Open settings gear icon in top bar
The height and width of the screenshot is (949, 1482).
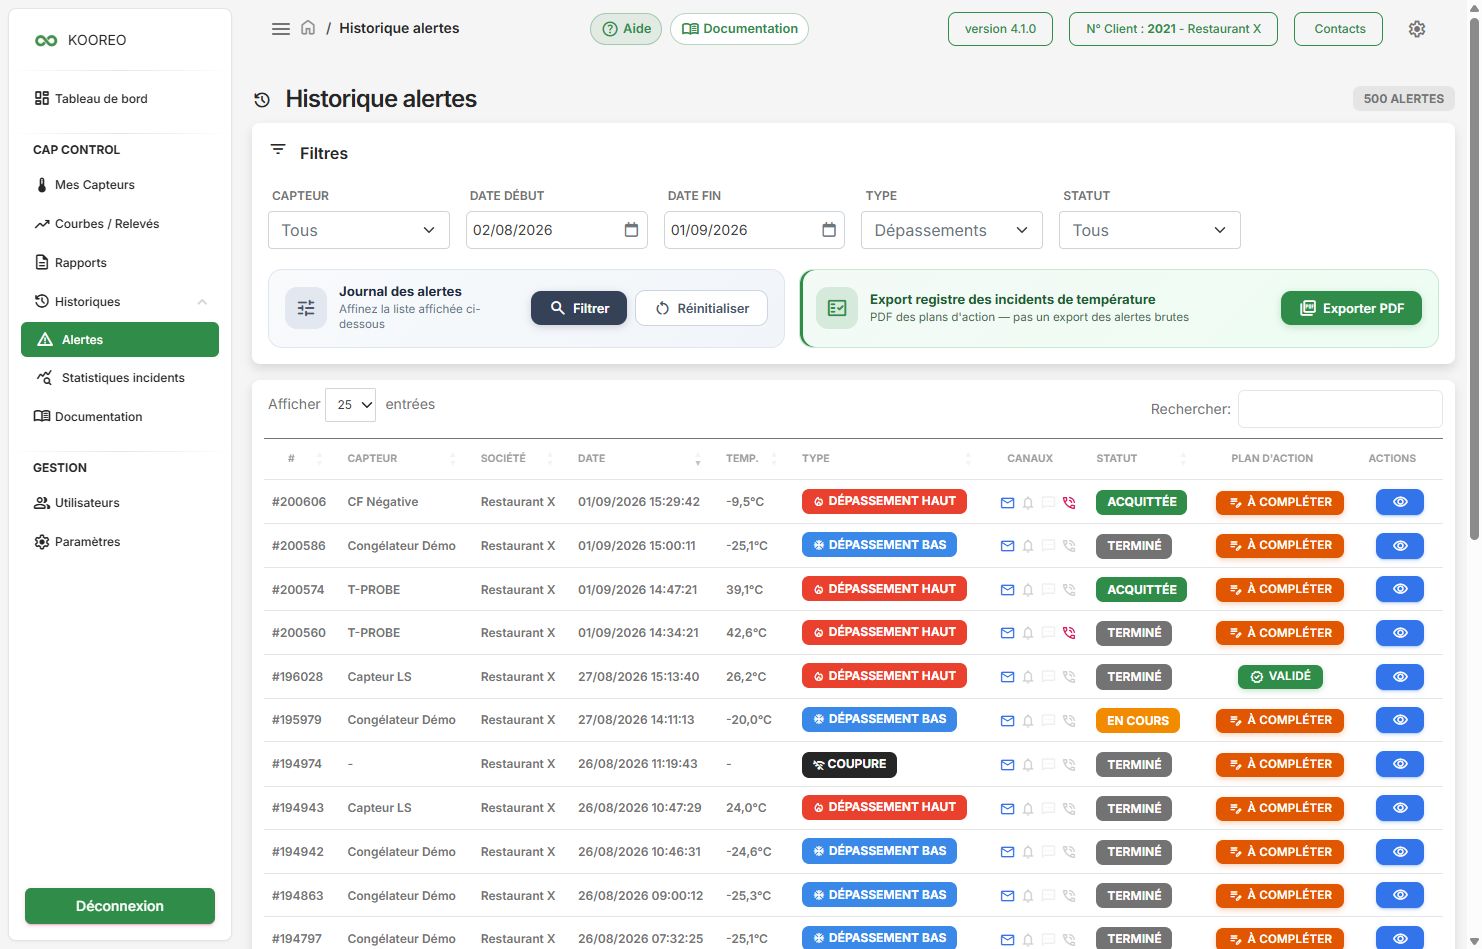point(1417,29)
